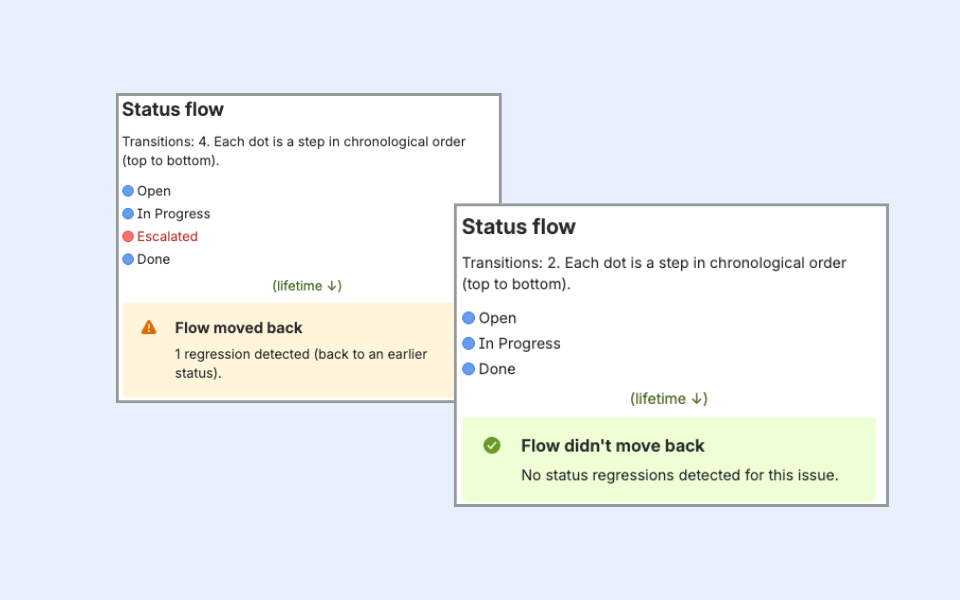Click the Open dot in the two-transition card

469,318
